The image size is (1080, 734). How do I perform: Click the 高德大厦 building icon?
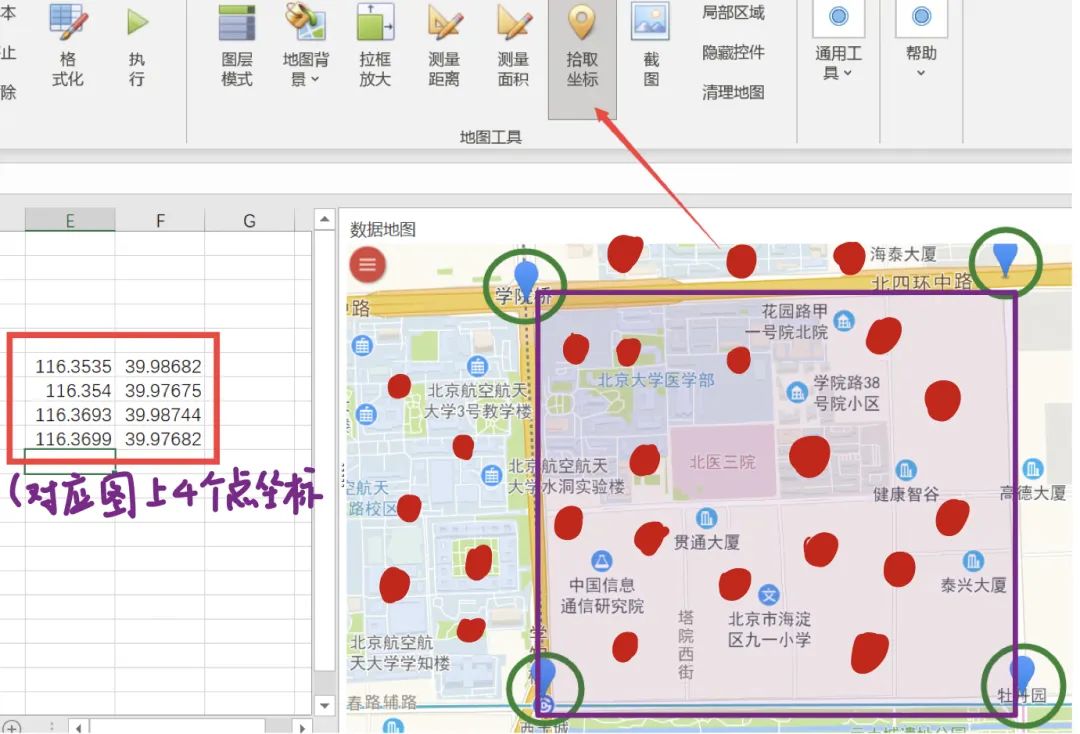[x=1032, y=469]
